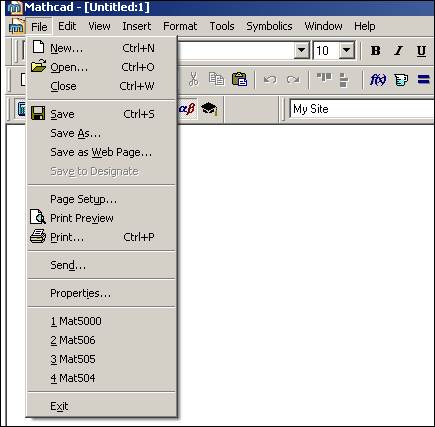Open the Symbolics menu
Screen dimensions: 435x427
(x=269, y=26)
